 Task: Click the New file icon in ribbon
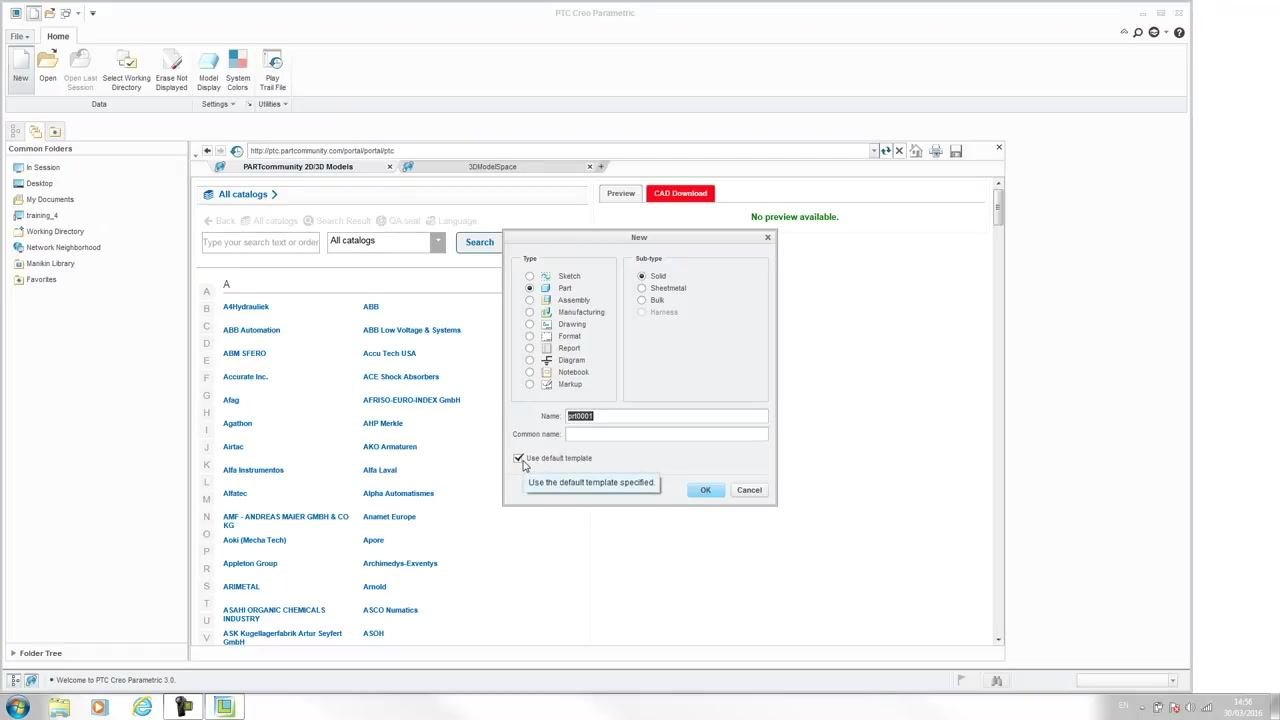tap(20, 68)
